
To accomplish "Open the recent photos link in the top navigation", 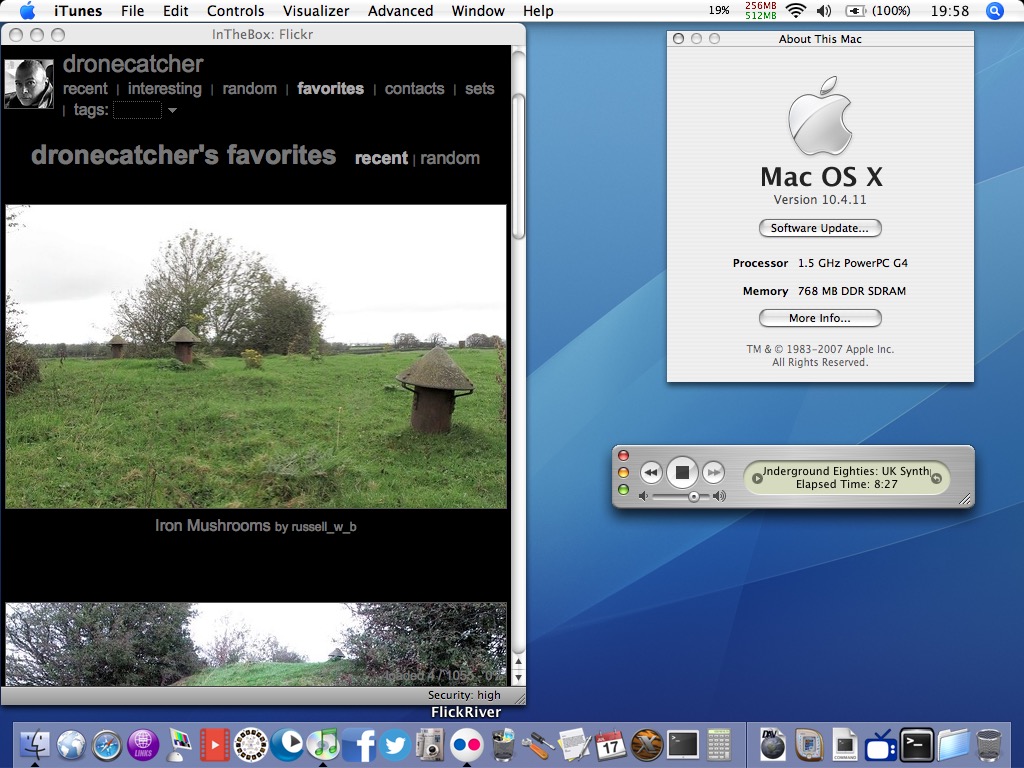I will coord(85,89).
